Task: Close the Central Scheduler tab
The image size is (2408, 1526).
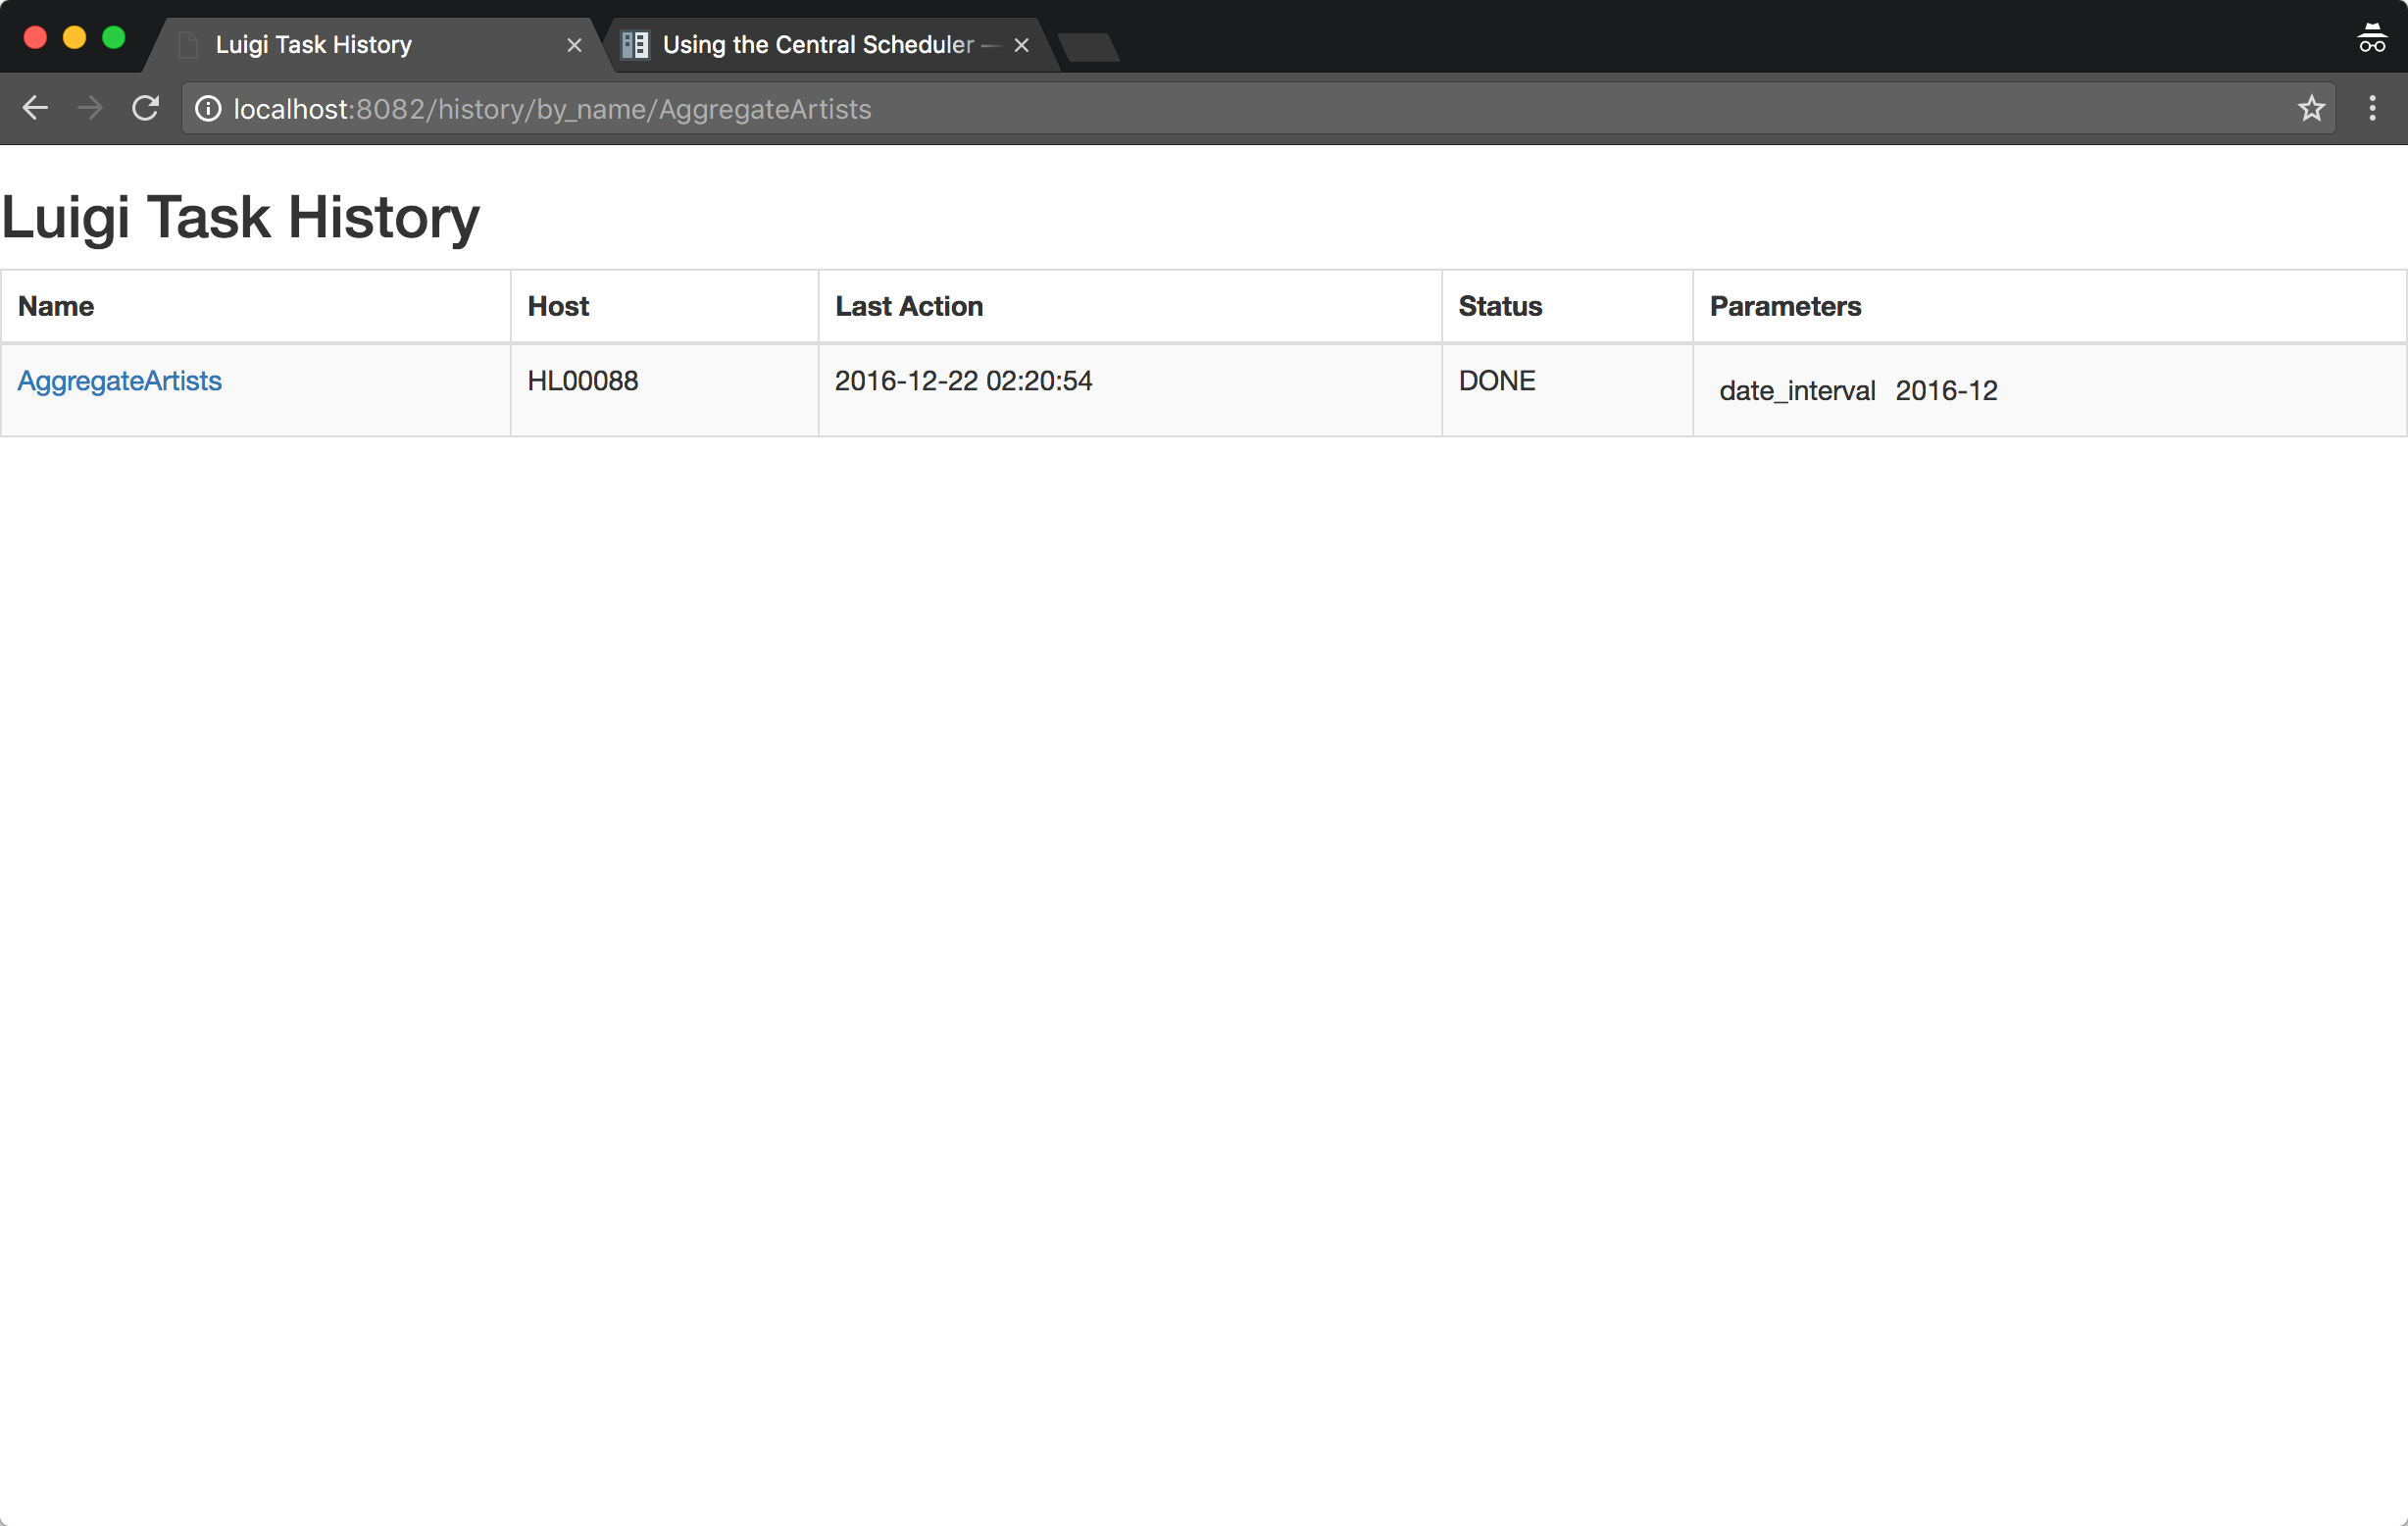Action: 1021,45
